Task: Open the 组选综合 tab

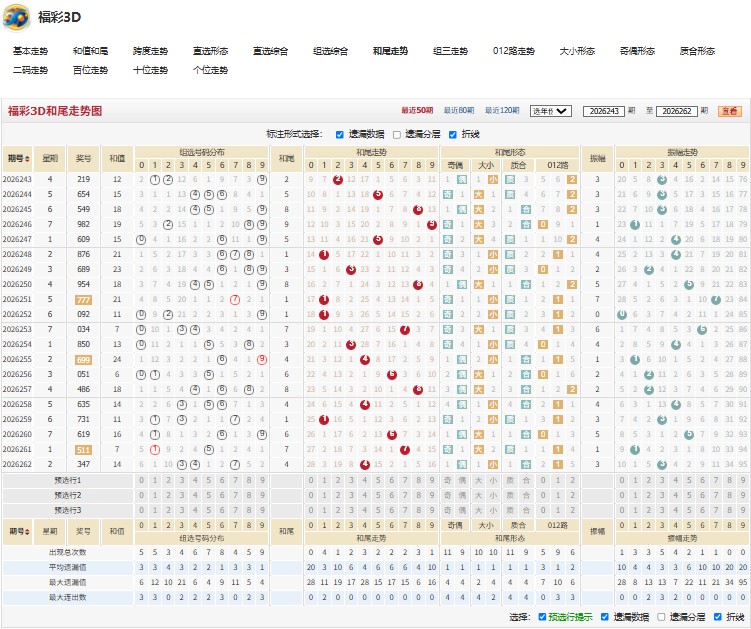Action: pyautogui.click(x=330, y=51)
